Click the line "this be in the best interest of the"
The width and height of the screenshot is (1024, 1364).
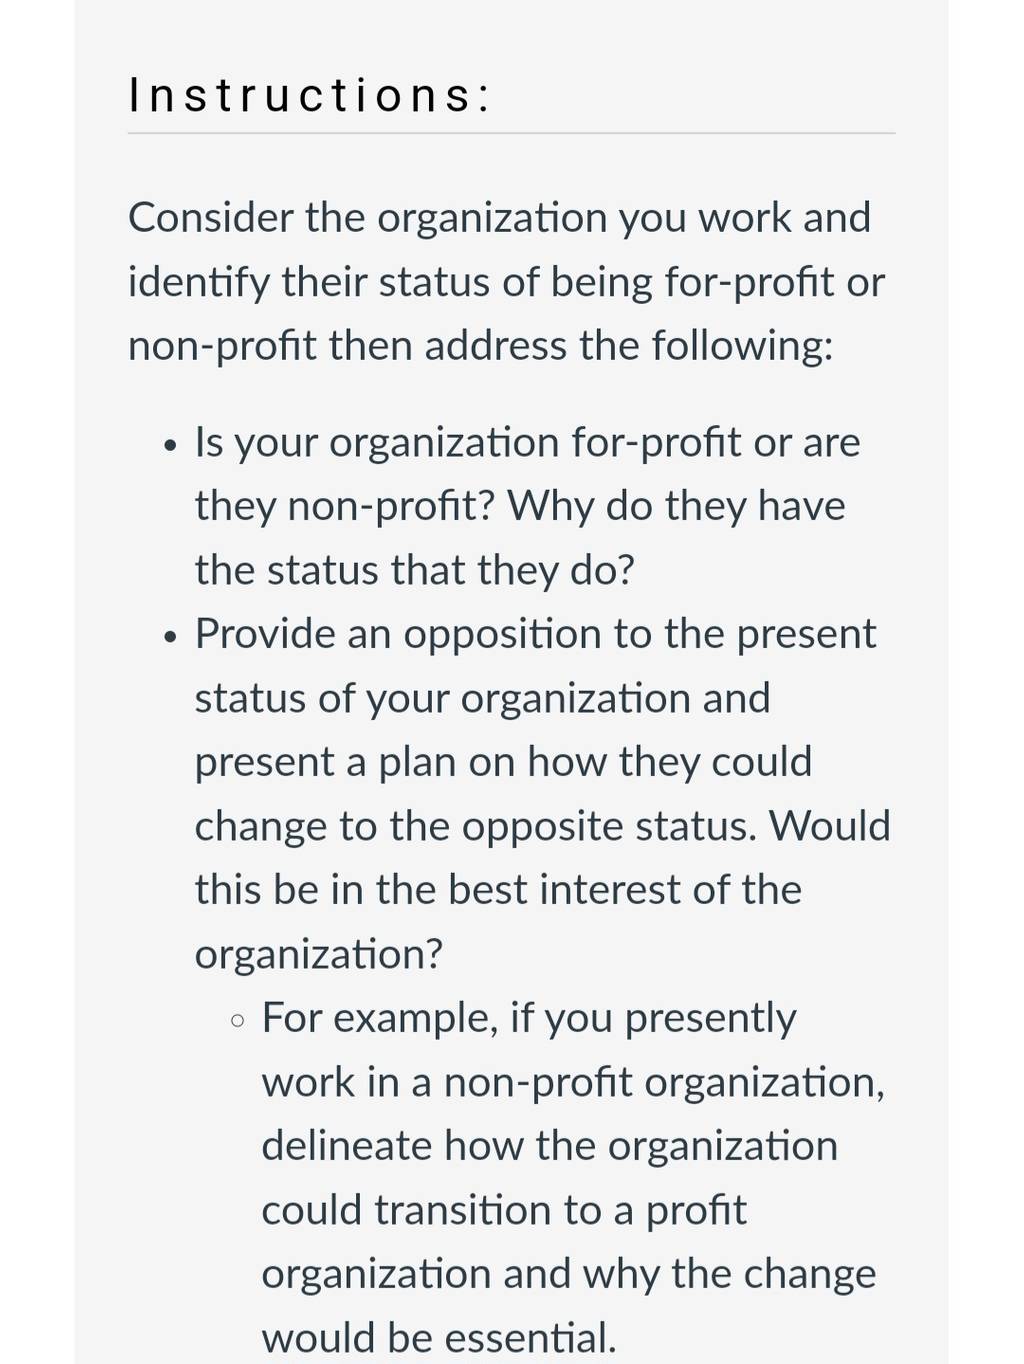pos(498,890)
